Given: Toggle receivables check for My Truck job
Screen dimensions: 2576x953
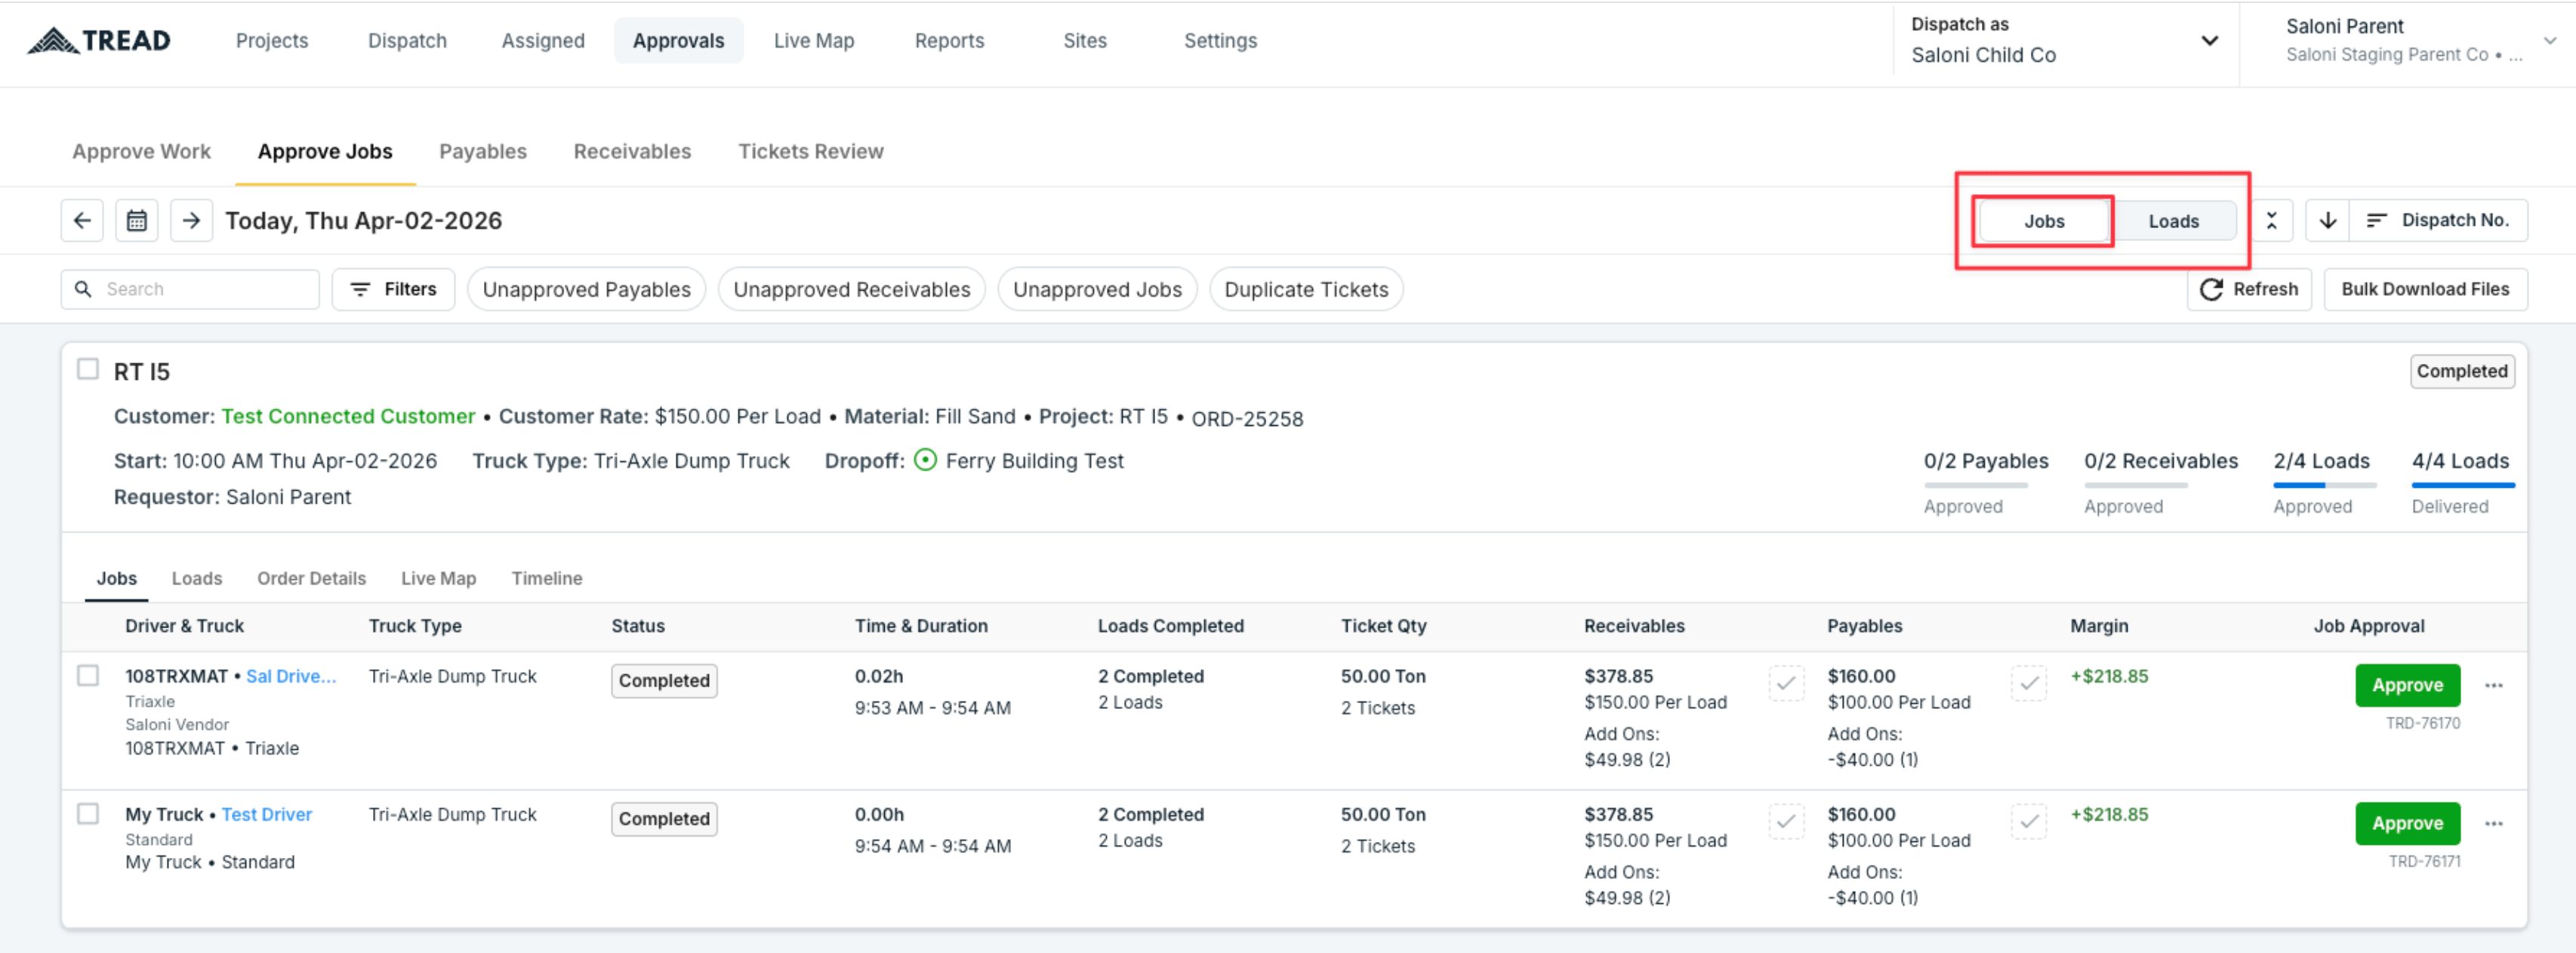Looking at the screenshot, I should (1785, 822).
